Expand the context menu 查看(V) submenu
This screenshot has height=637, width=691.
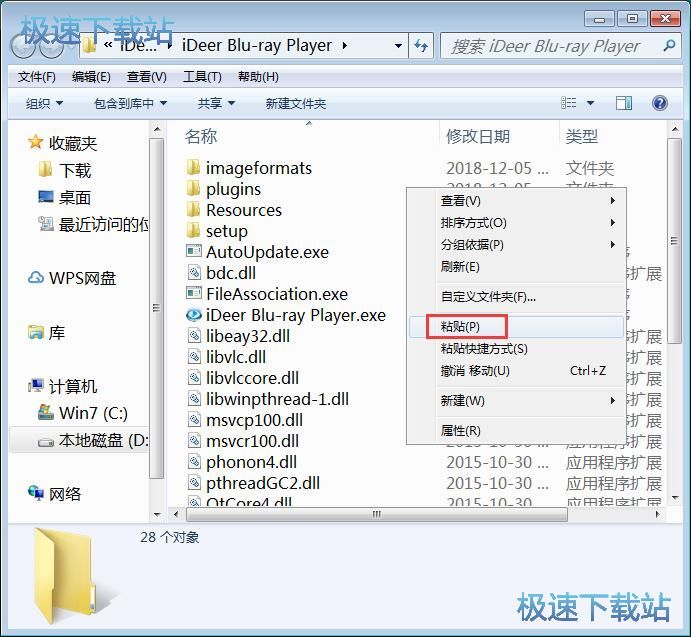(x=516, y=201)
